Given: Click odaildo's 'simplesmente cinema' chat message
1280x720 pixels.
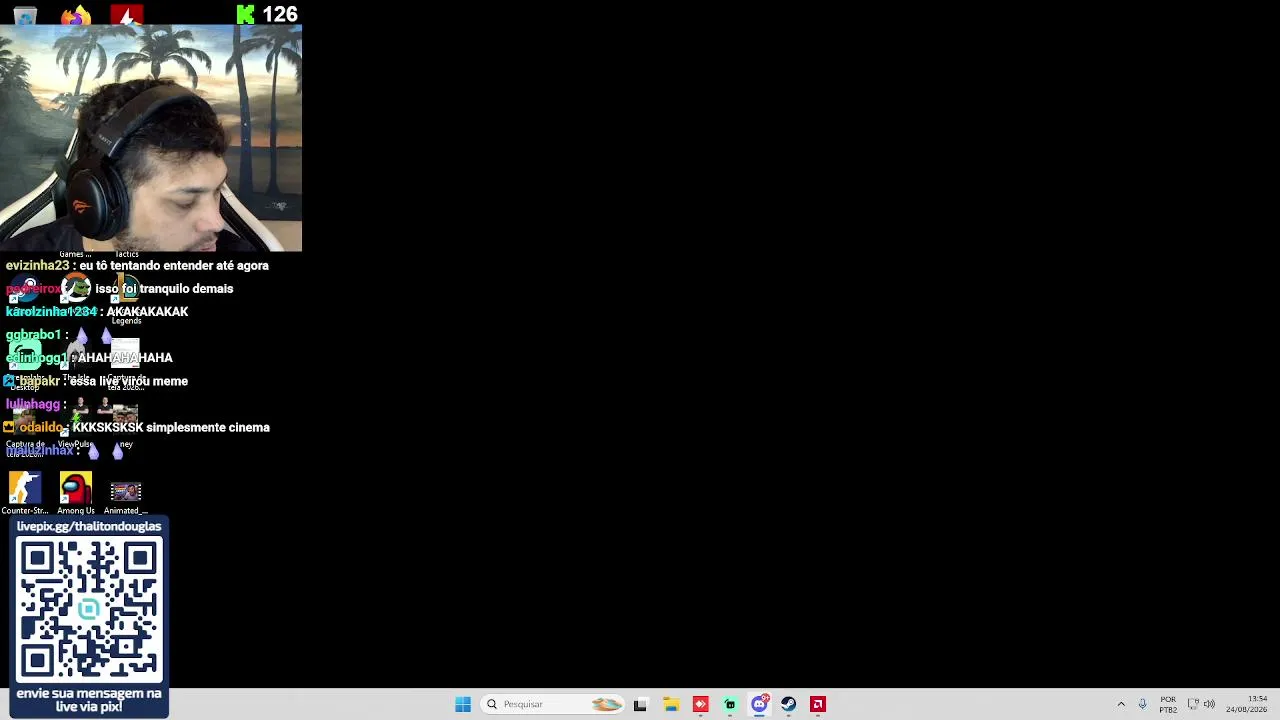Looking at the screenshot, I should point(137,427).
